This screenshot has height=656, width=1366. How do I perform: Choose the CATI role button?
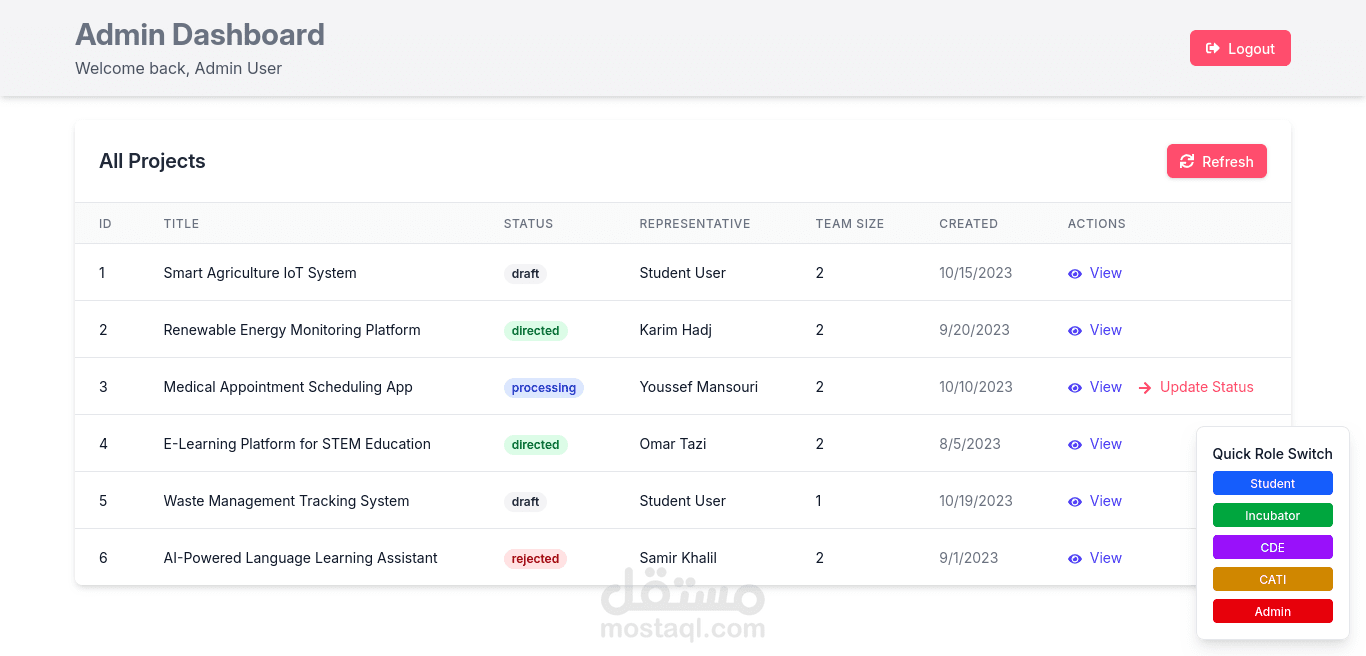[1272, 580]
